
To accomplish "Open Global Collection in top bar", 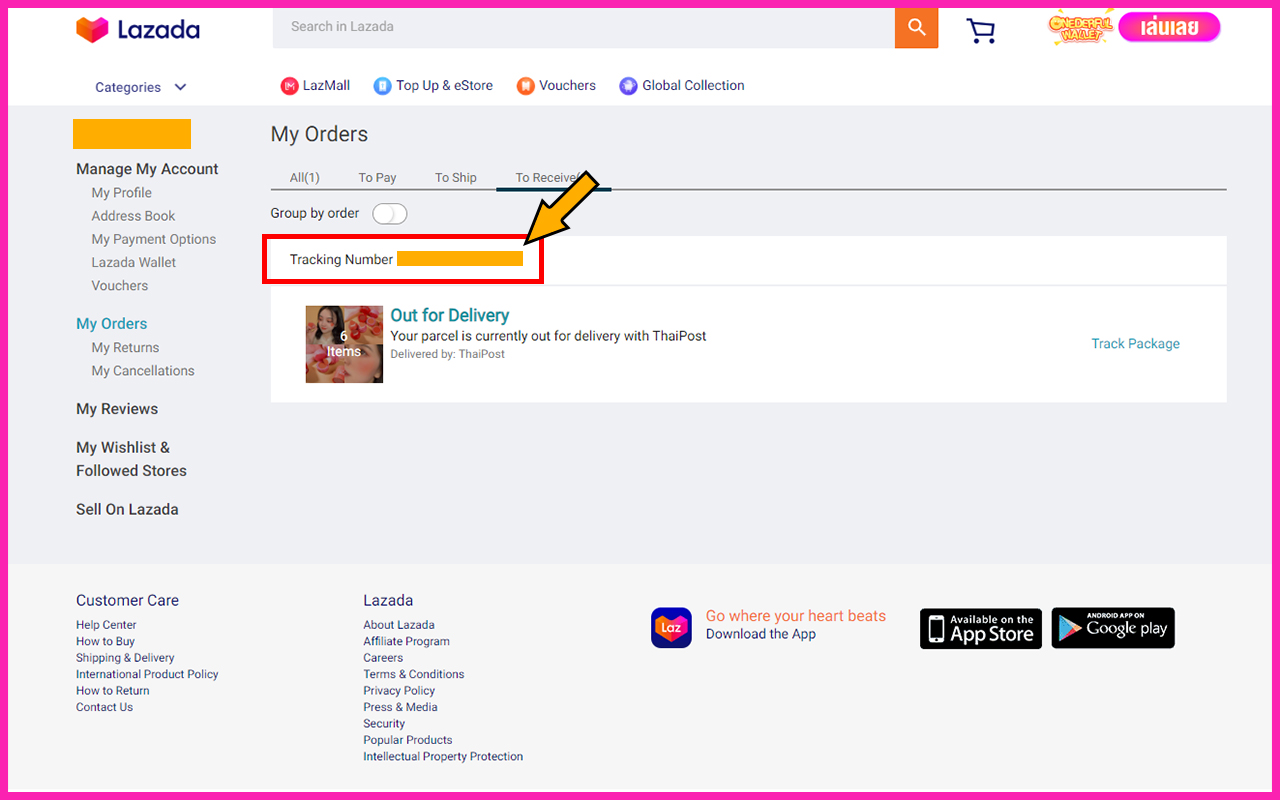I will [682, 86].
